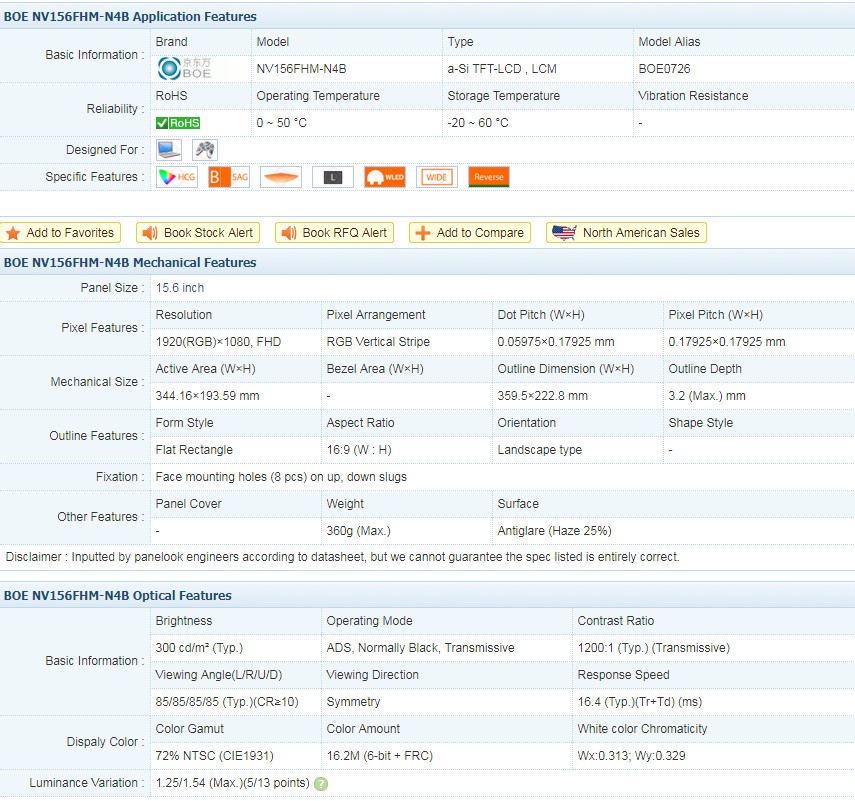Click the 'BOE NV156FHM-N4B Optical Features' heading

[x=118, y=595]
